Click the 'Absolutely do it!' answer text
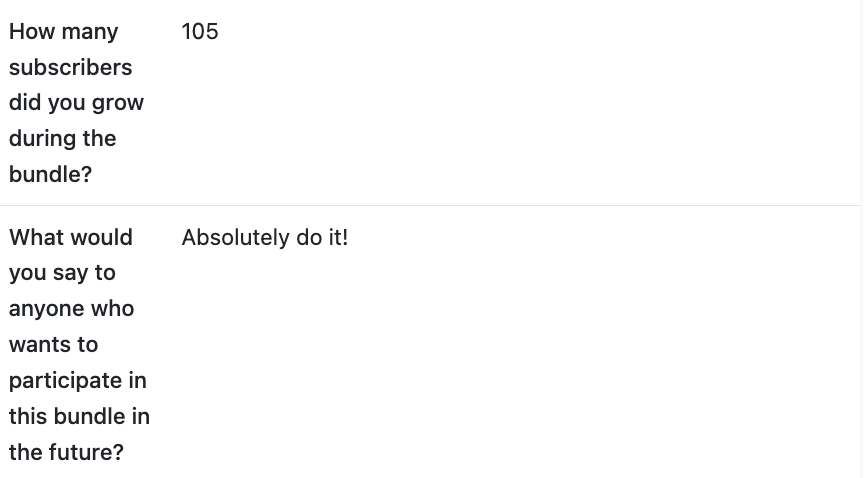The image size is (864, 478). coord(264,238)
